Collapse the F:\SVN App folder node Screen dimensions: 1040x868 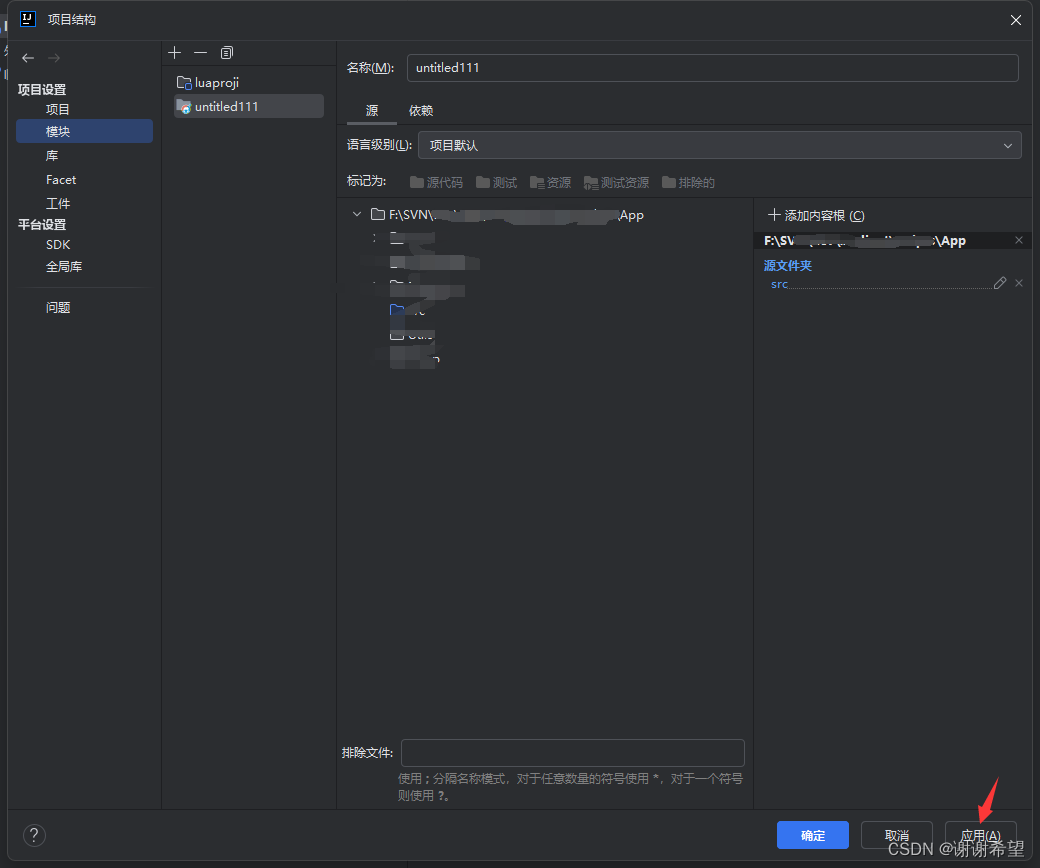tap(357, 213)
